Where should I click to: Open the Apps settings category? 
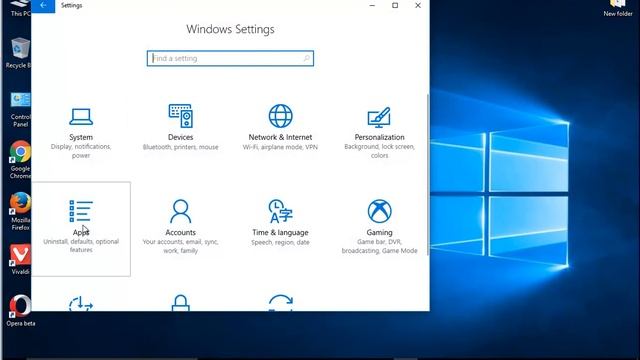click(x=81, y=229)
